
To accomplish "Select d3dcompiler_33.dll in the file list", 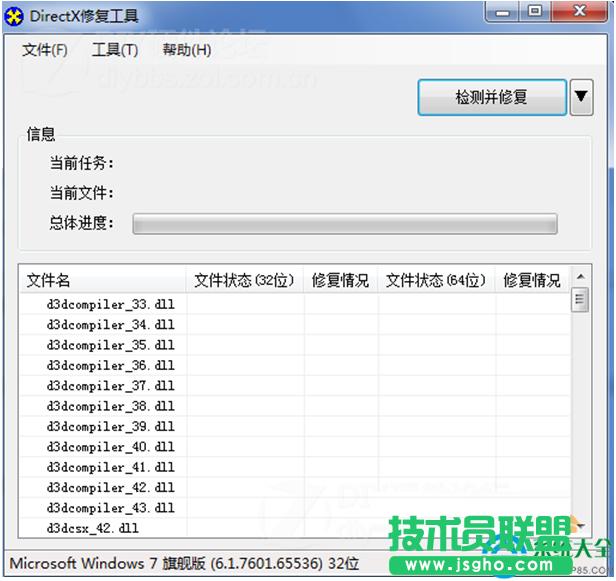I will tap(110, 304).
